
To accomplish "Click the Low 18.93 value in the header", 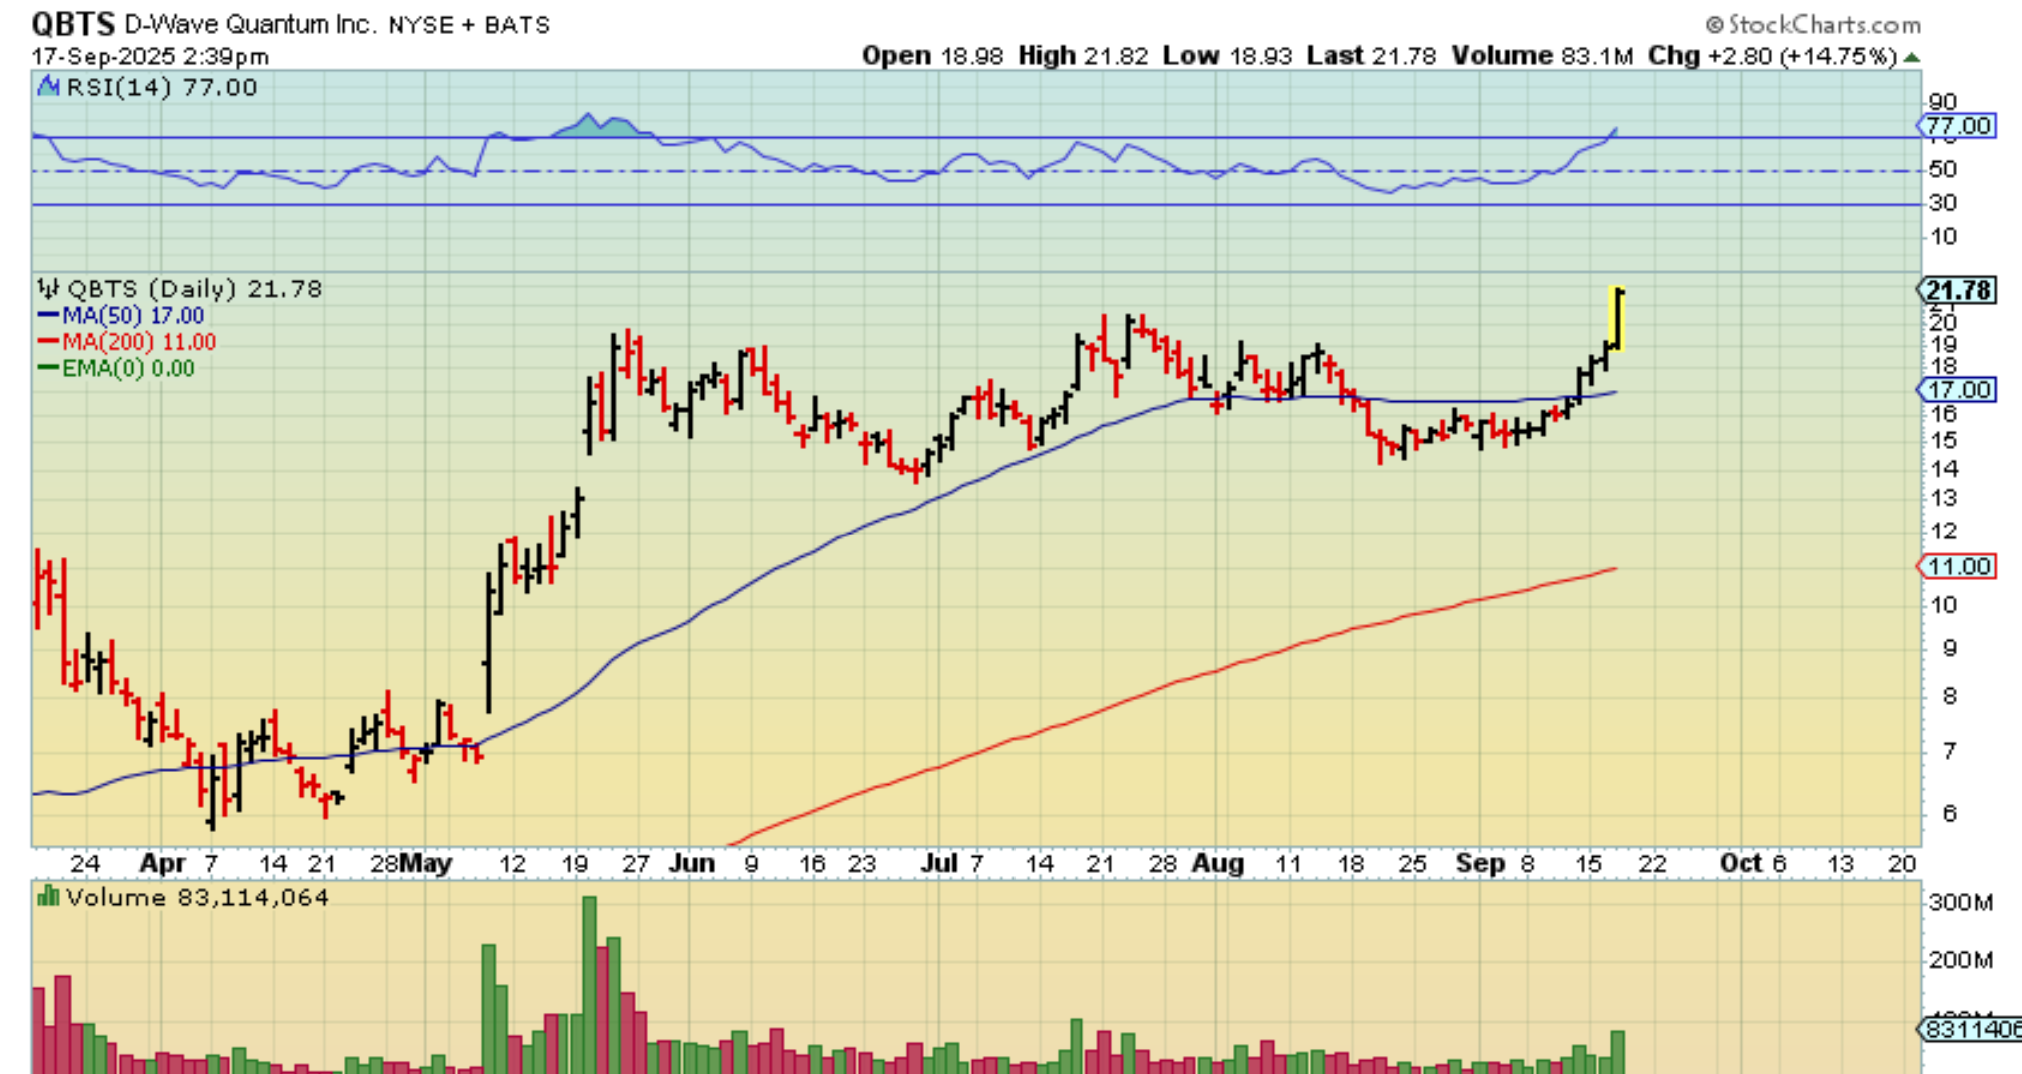I will tap(1227, 56).
